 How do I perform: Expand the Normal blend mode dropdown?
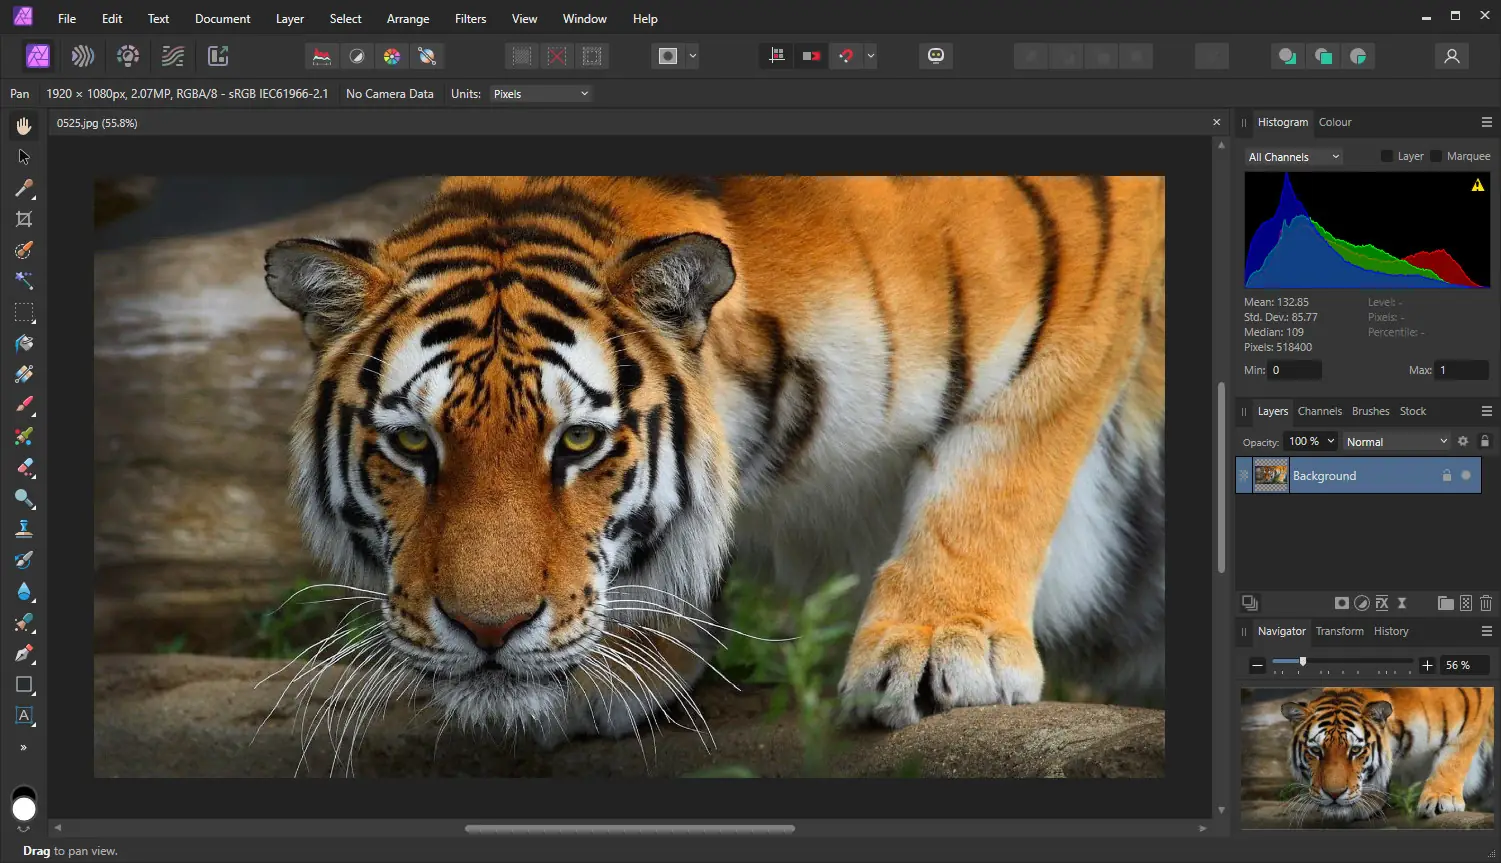(1395, 442)
